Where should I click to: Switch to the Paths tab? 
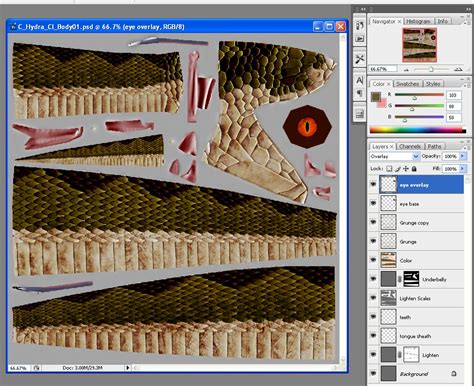click(x=434, y=147)
